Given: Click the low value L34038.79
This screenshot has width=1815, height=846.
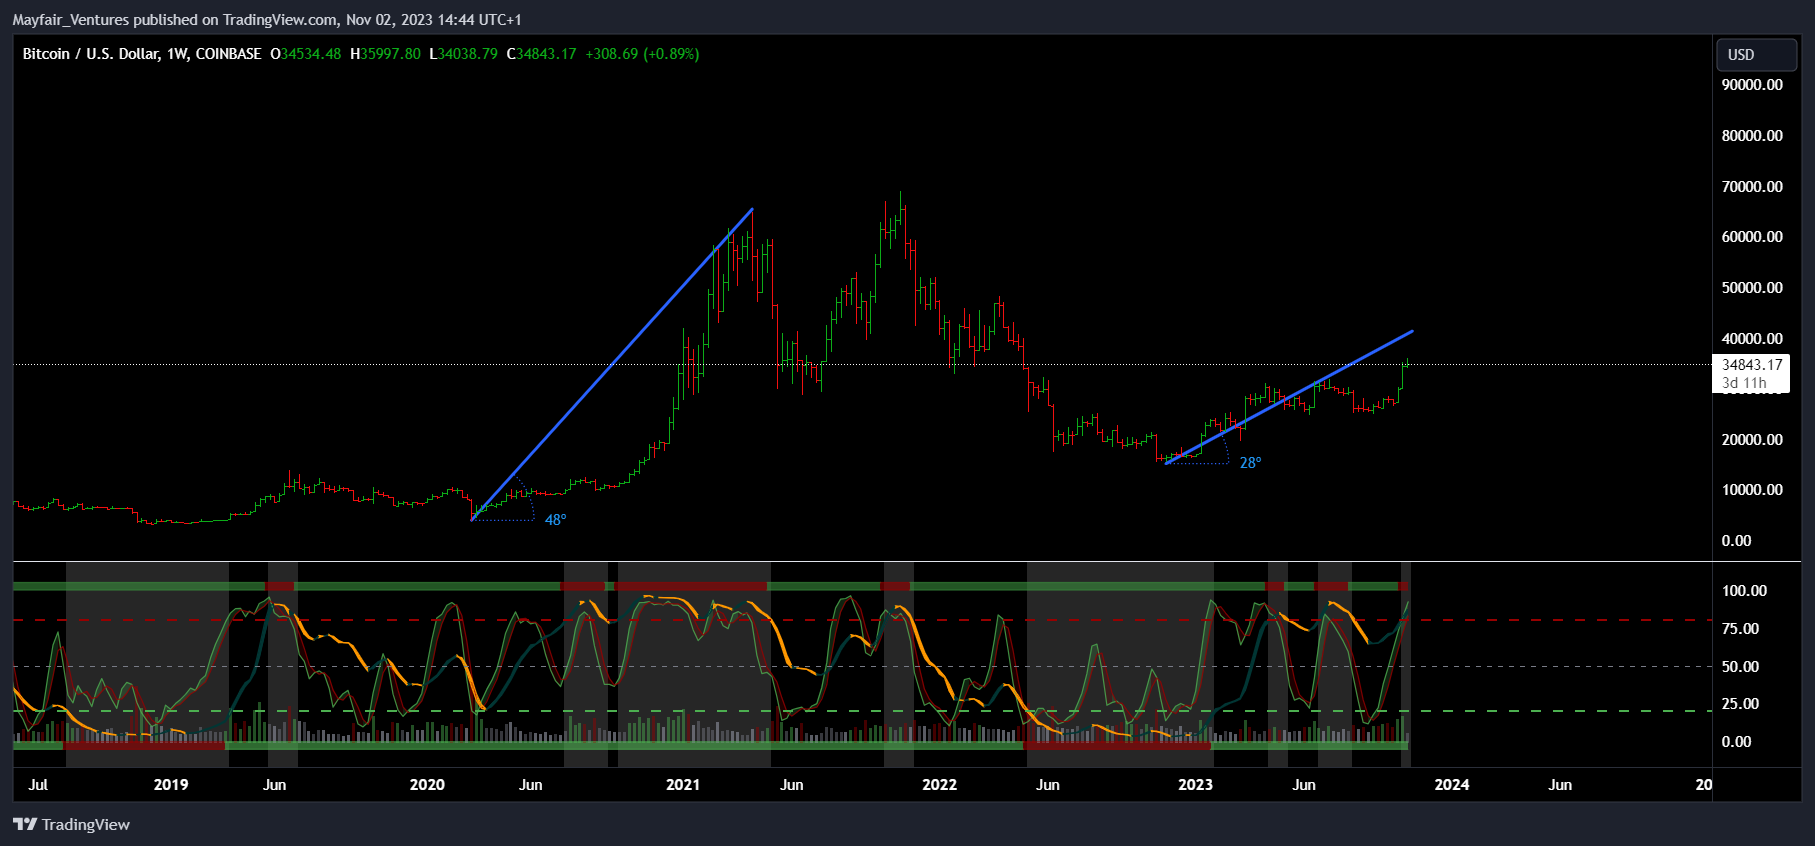Looking at the screenshot, I should 463,54.
